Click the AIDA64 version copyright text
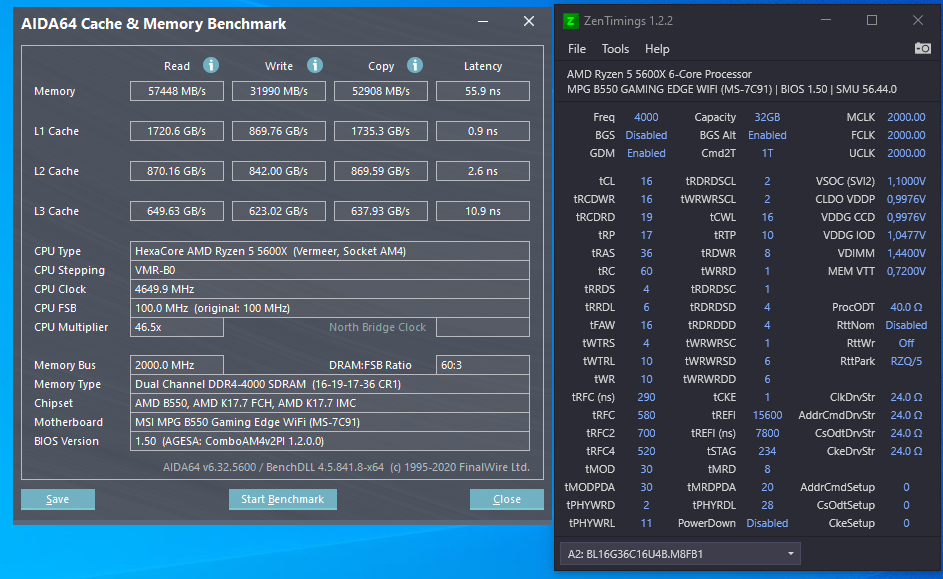Image resolution: width=943 pixels, height=579 pixels. (346, 467)
